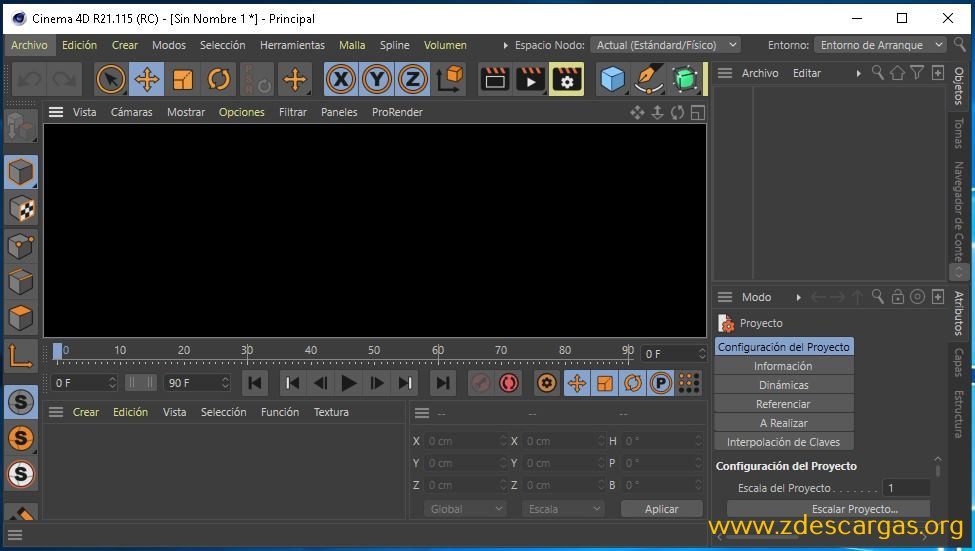The height and width of the screenshot is (551, 975).
Task: Toggle Position keyframe recording
Action: (x=576, y=383)
